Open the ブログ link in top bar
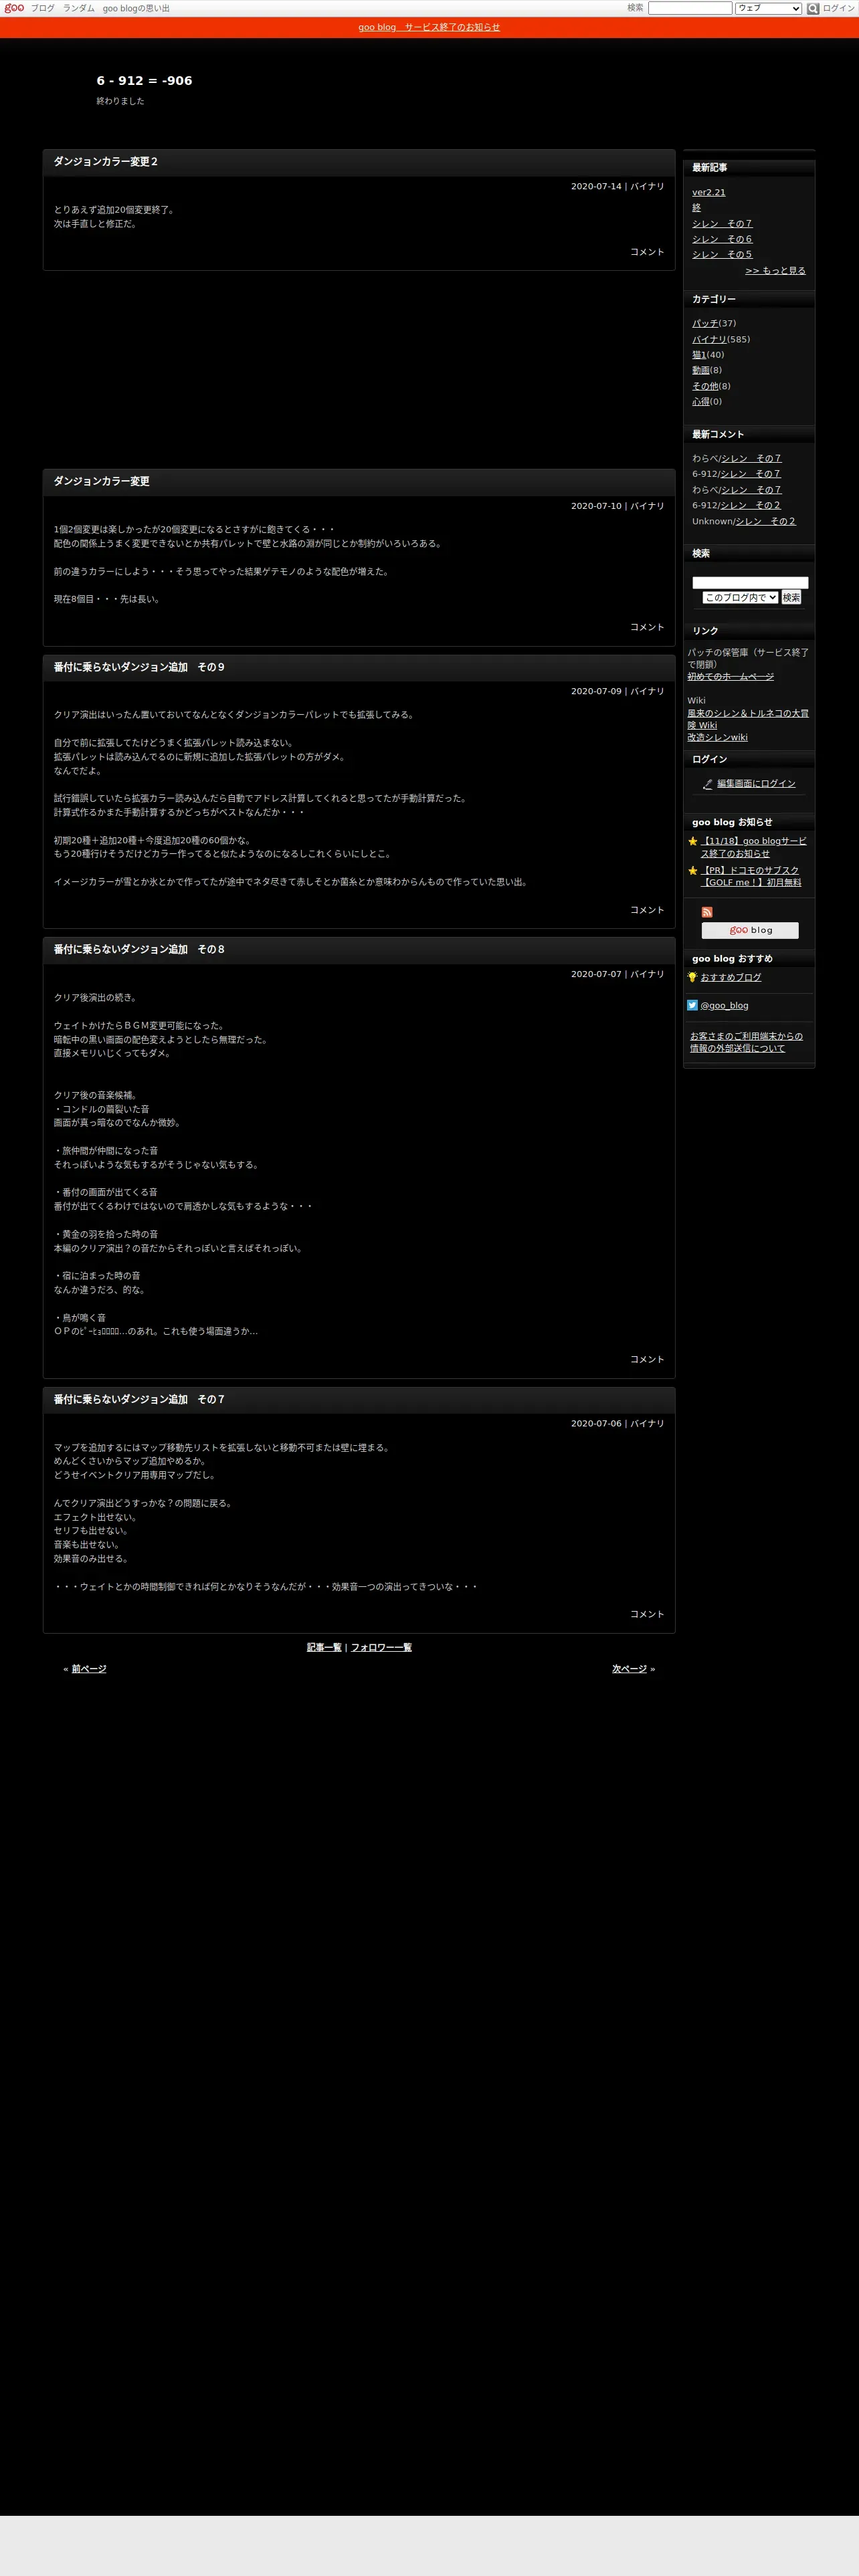 [x=43, y=8]
